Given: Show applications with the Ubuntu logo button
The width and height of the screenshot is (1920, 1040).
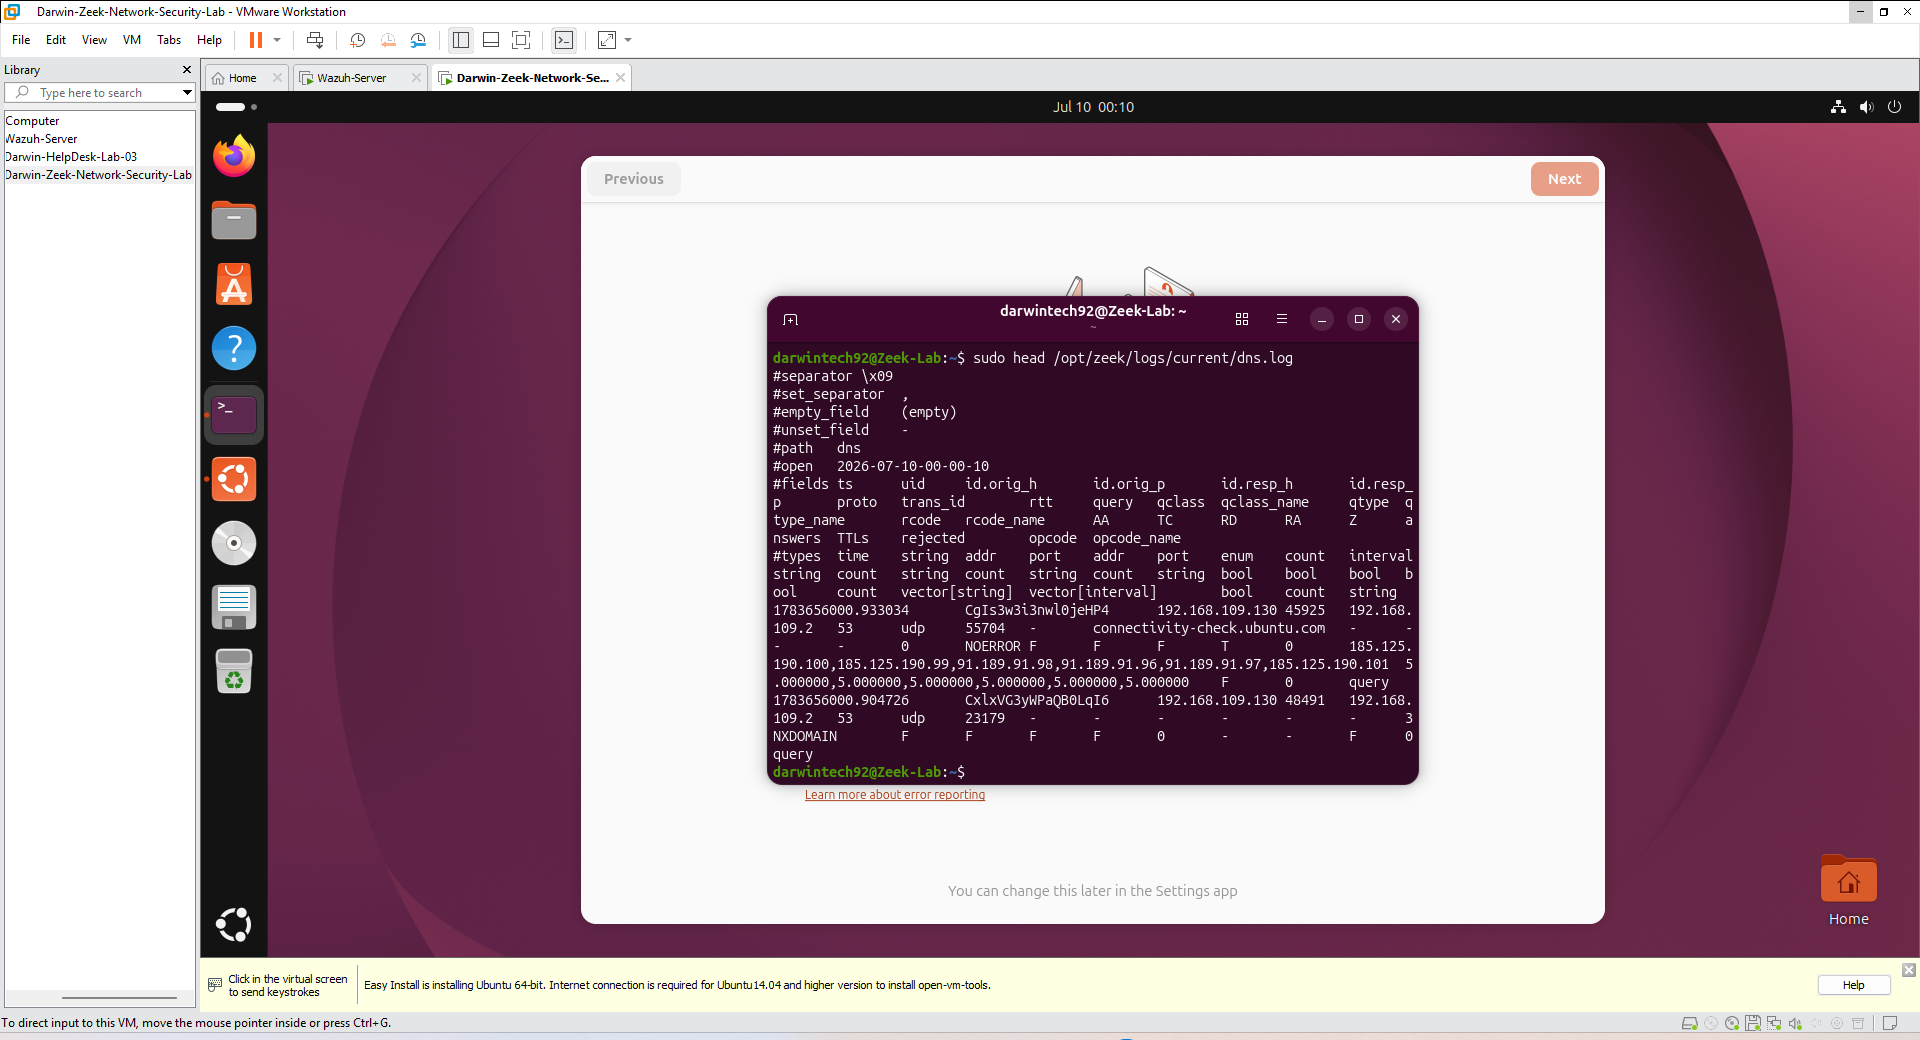Looking at the screenshot, I should pos(234,925).
